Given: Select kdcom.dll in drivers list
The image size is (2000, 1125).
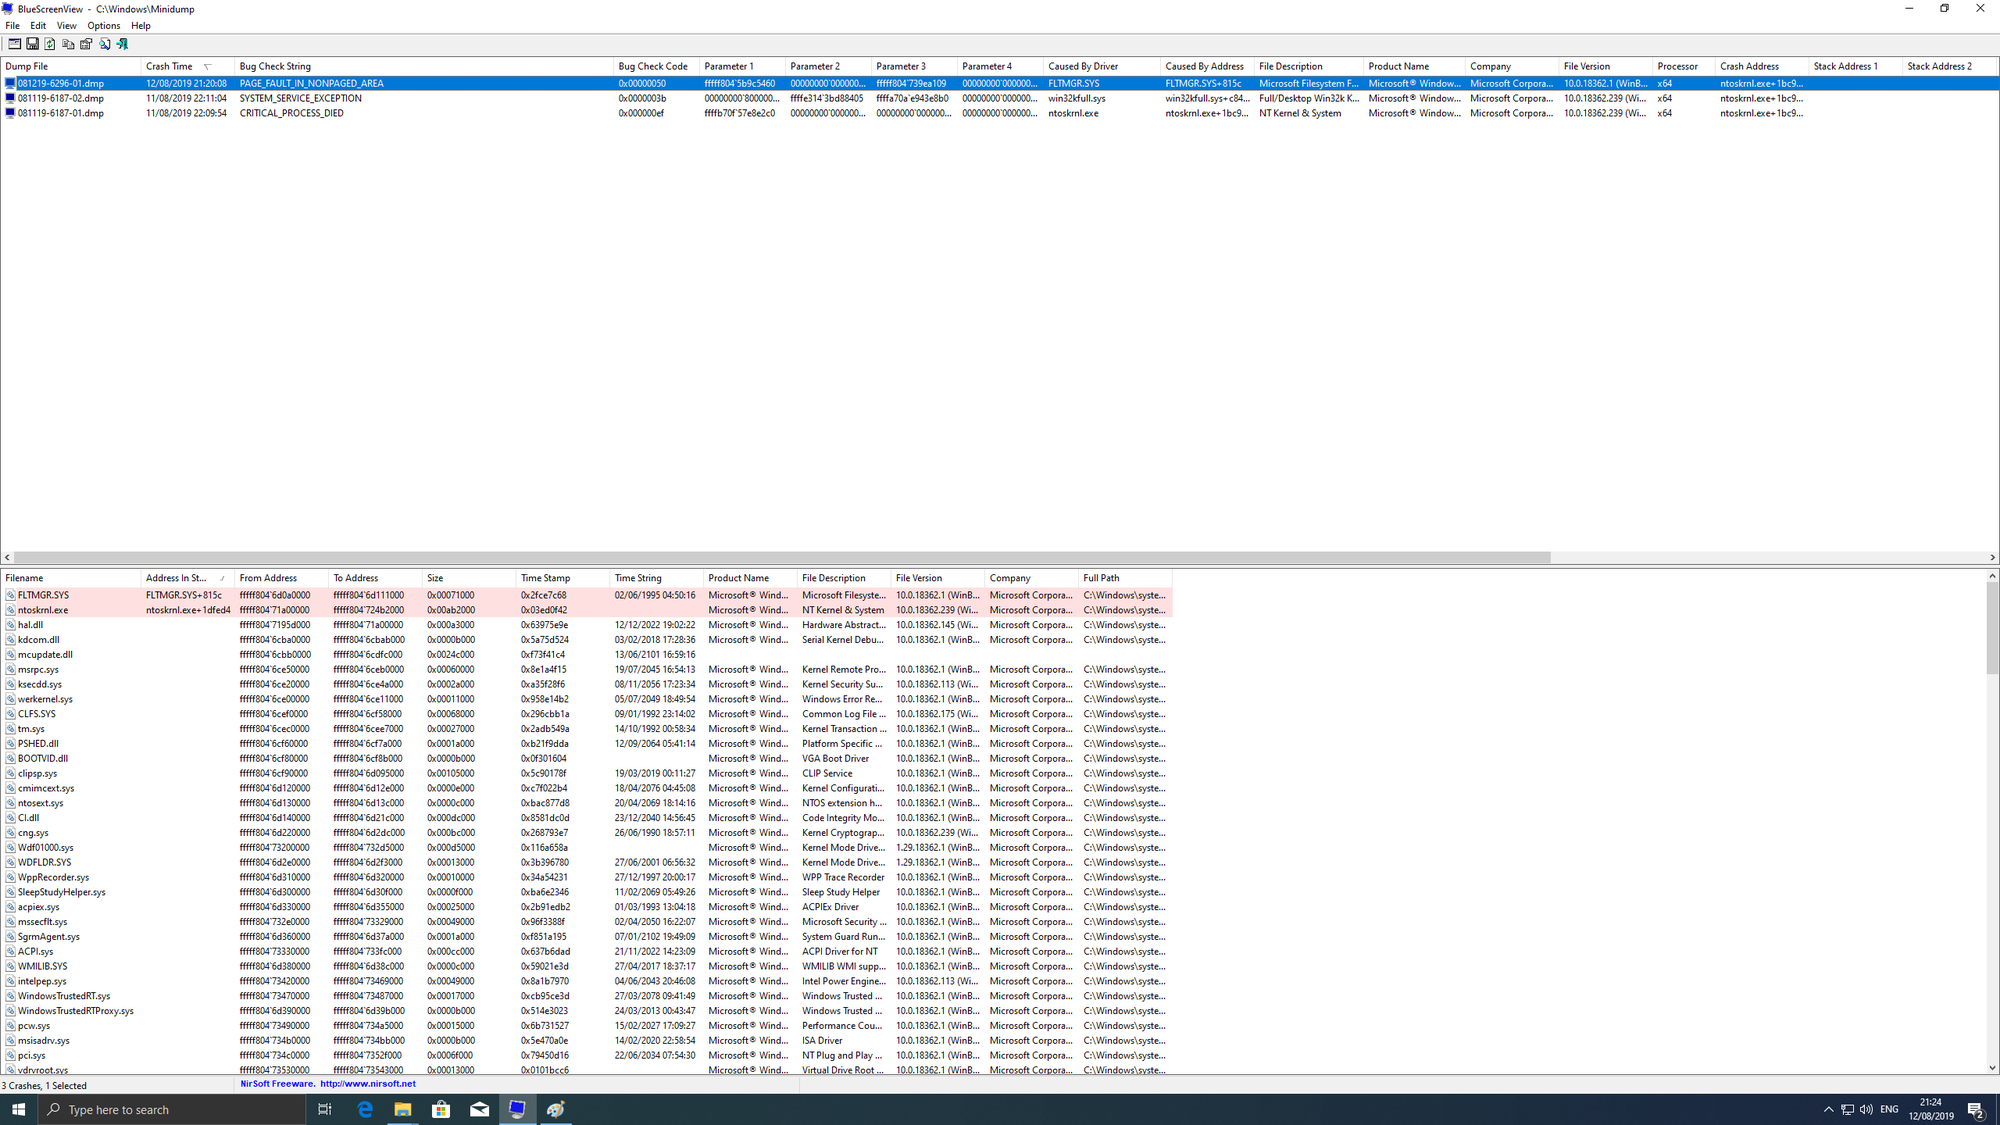Looking at the screenshot, I should tap(586, 640).
